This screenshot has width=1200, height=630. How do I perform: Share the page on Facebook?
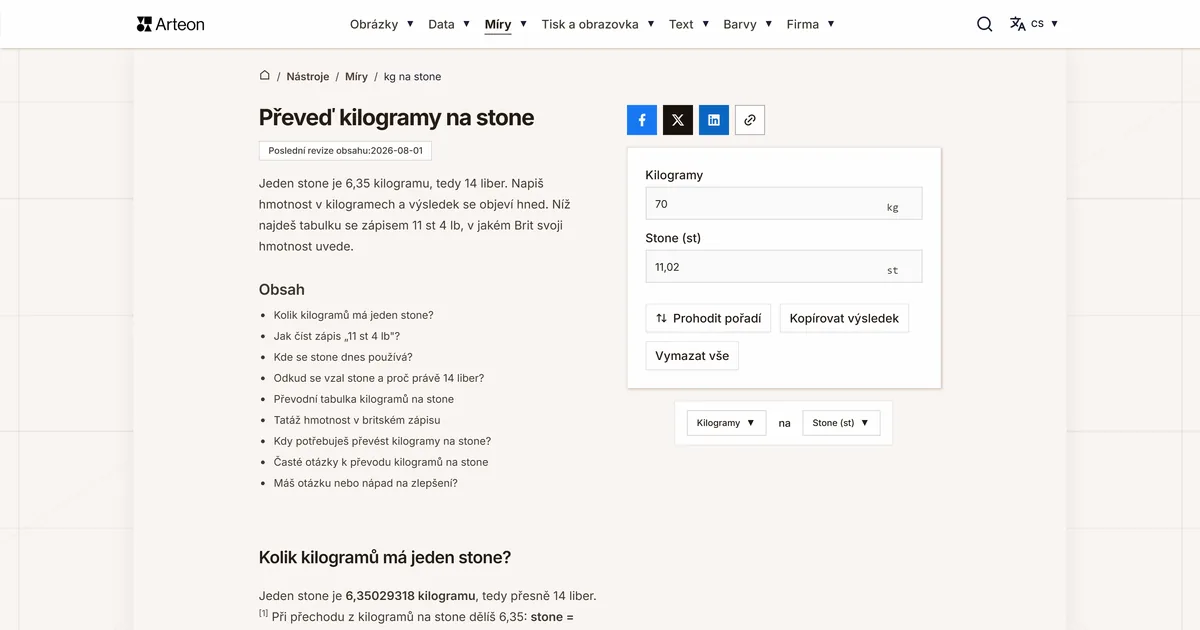[642, 120]
